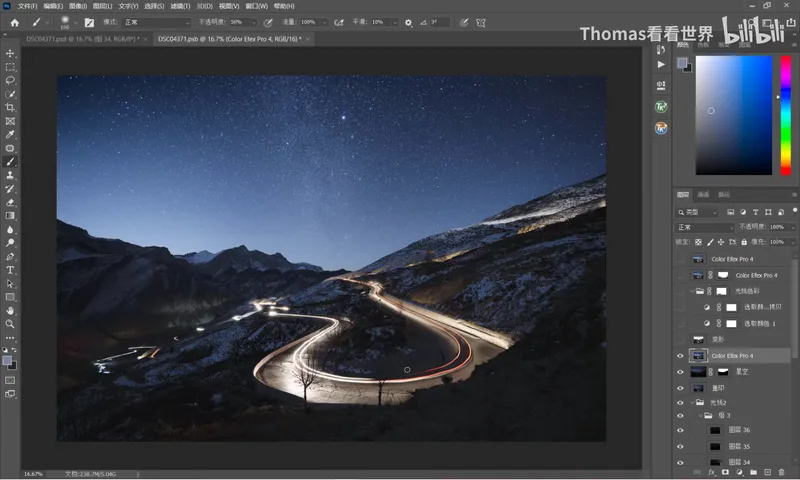Pick a color in the color field

(734, 115)
